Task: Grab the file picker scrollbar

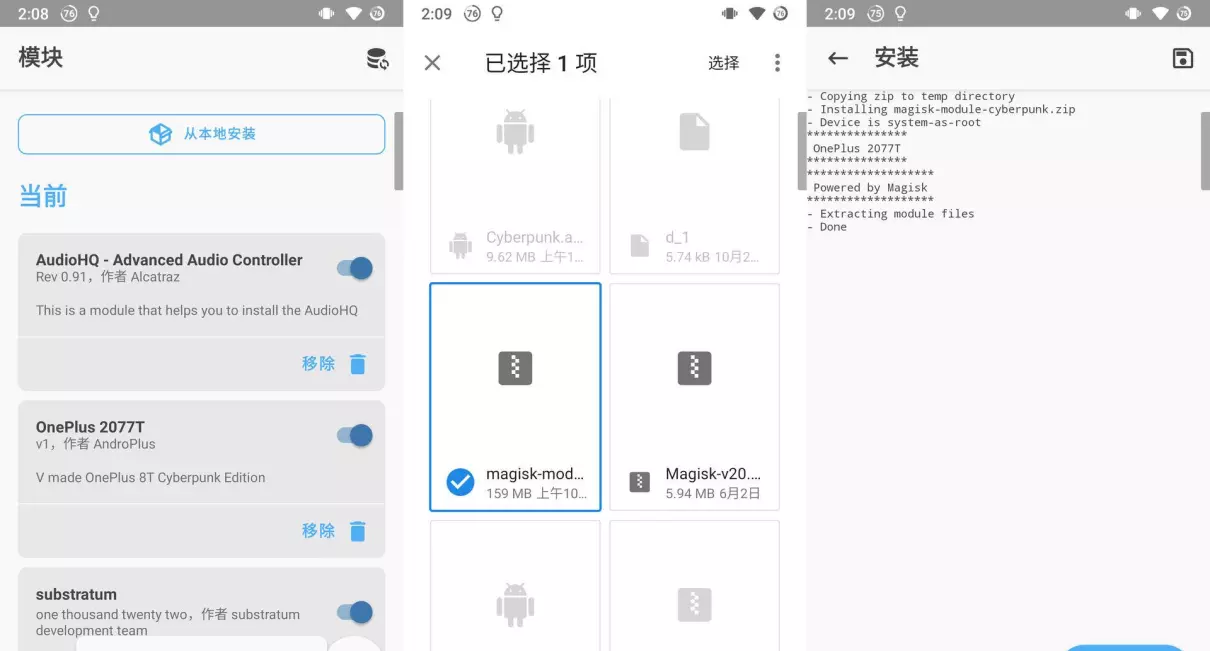Action: click(802, 150)
